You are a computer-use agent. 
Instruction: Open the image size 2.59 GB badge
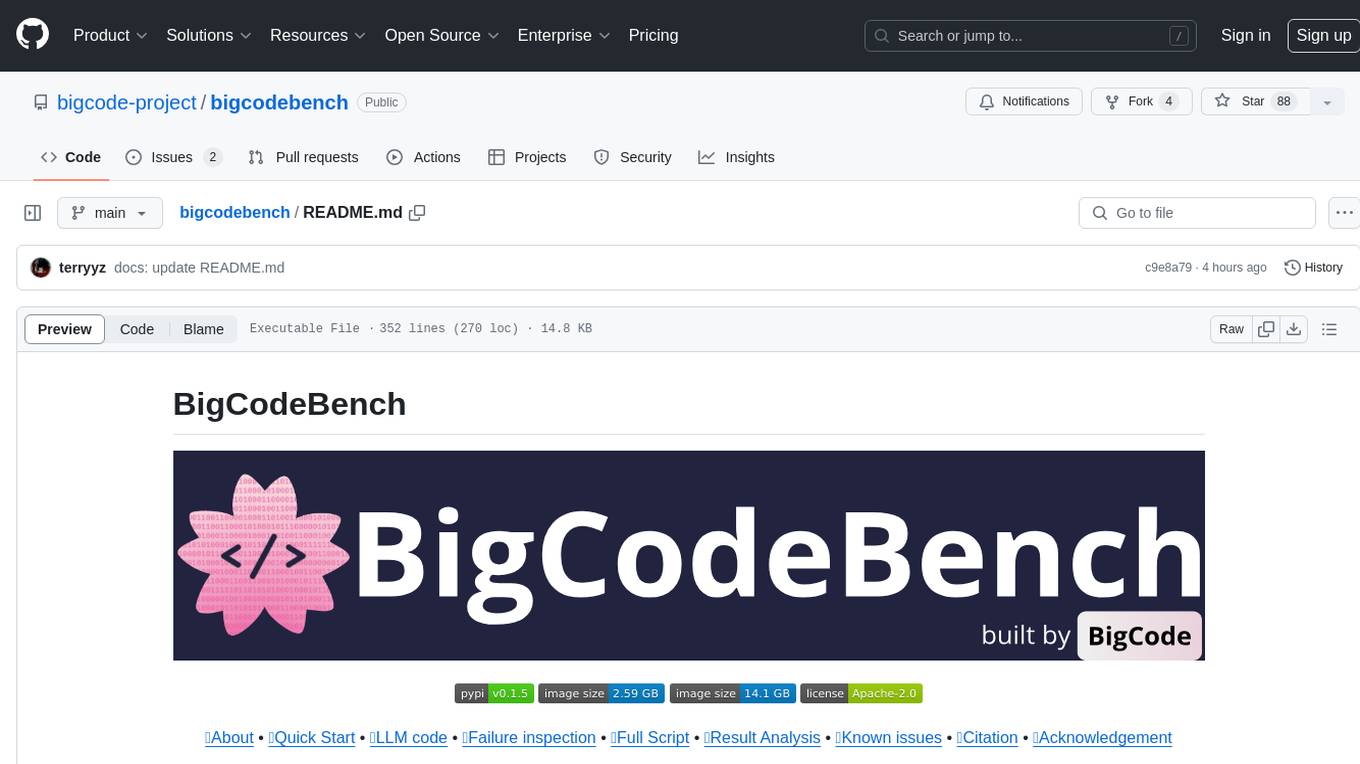601,693
